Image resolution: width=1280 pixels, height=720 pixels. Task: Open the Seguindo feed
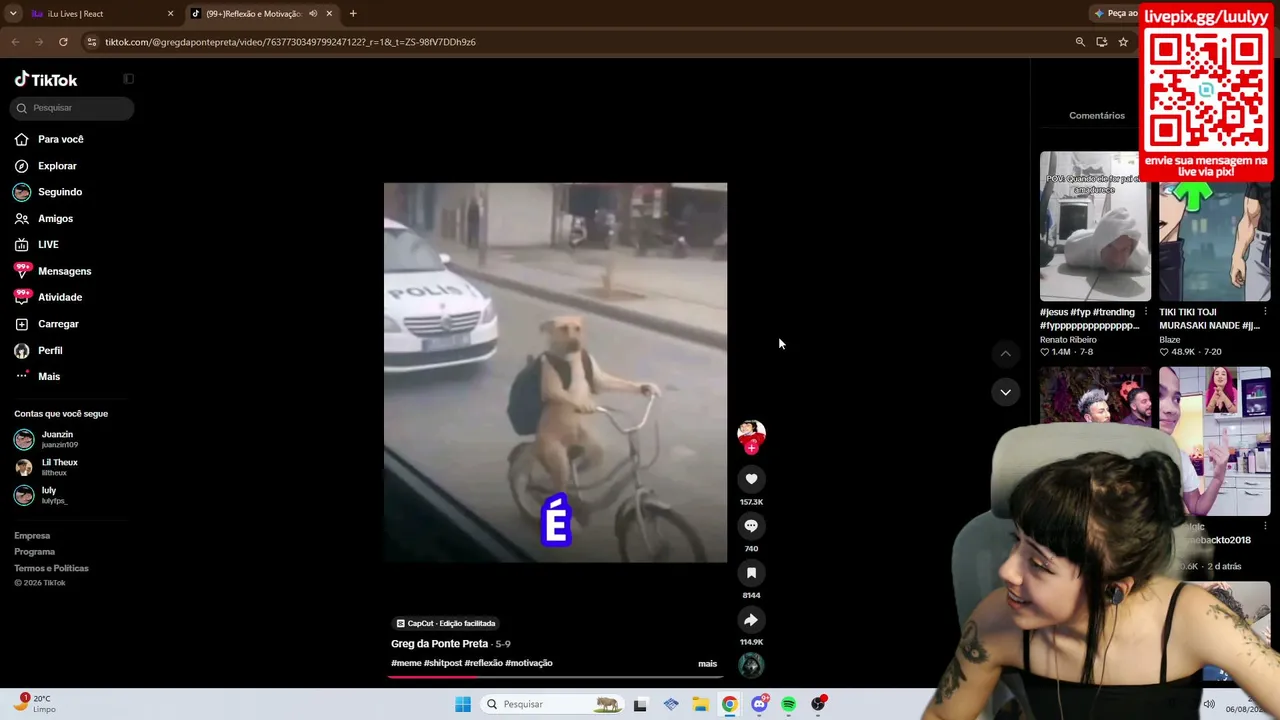pos(48,192)
